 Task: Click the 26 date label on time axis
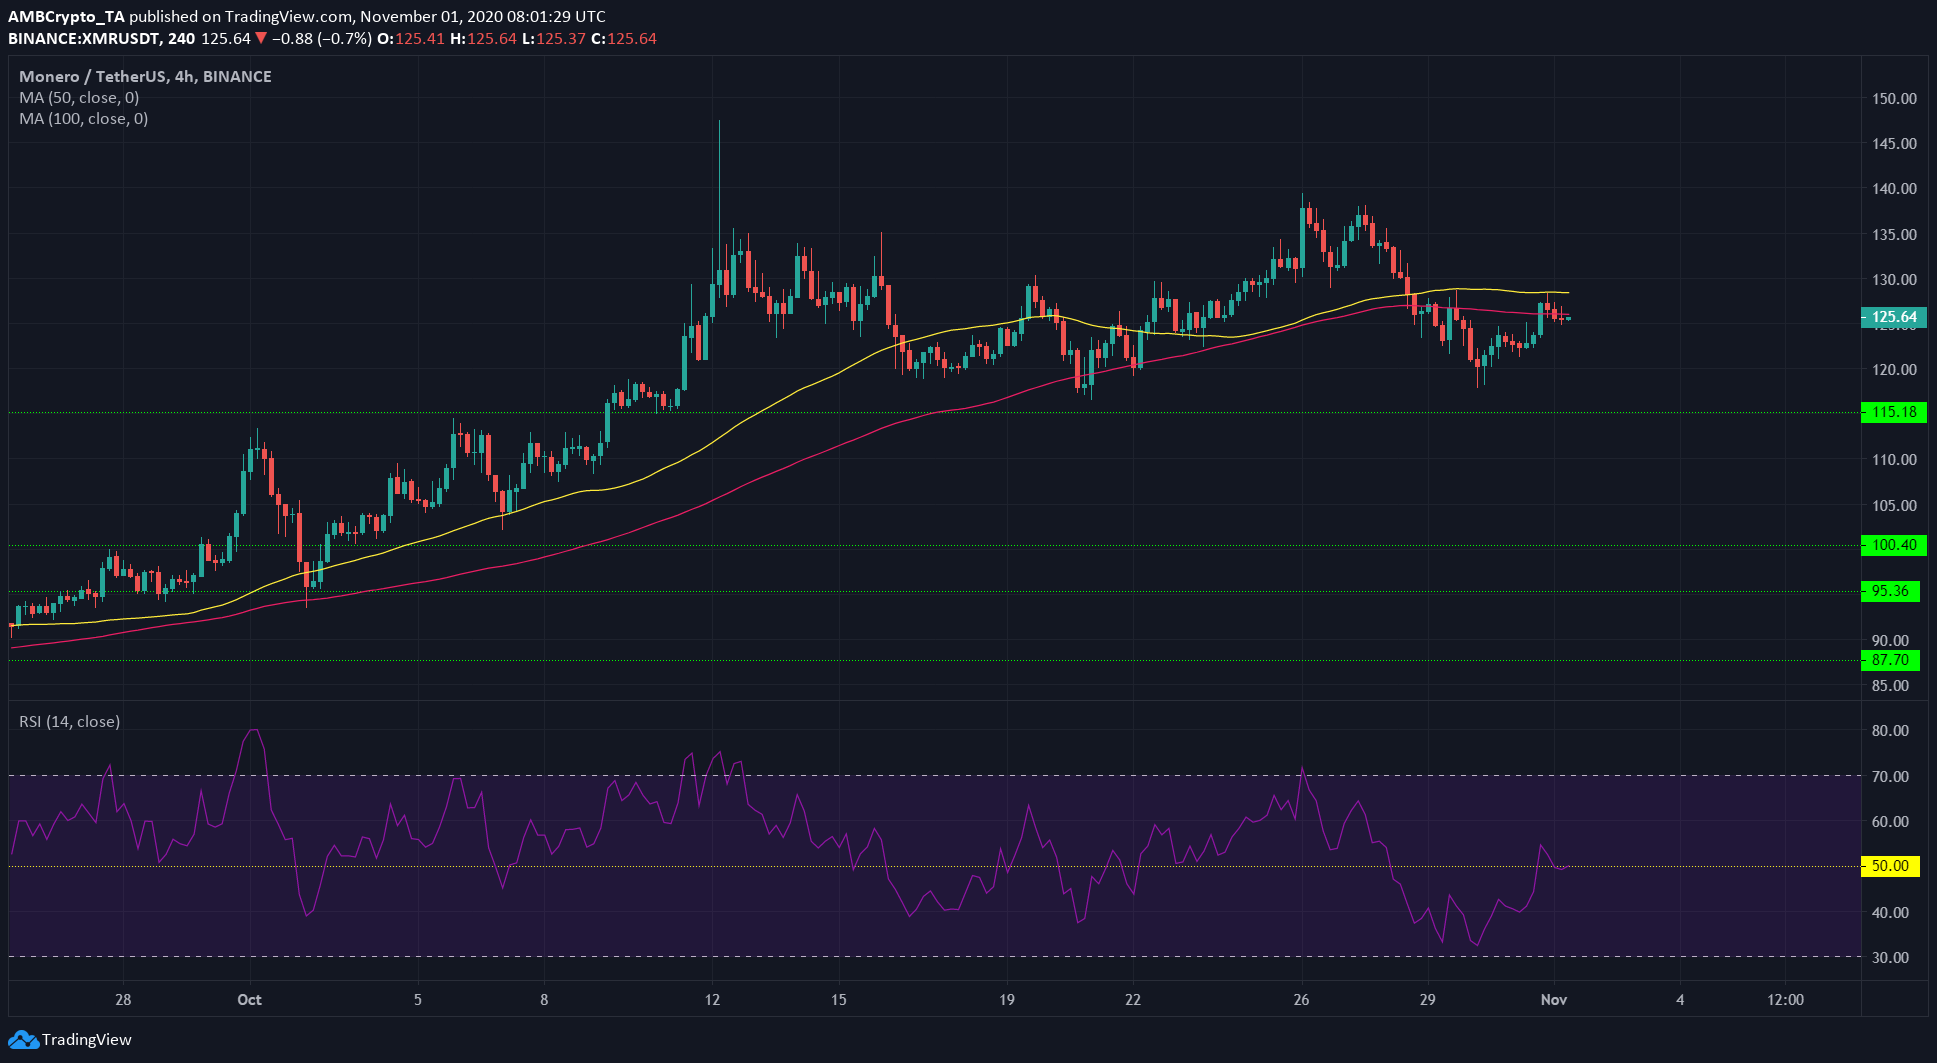click(x=1301, y=1000)
